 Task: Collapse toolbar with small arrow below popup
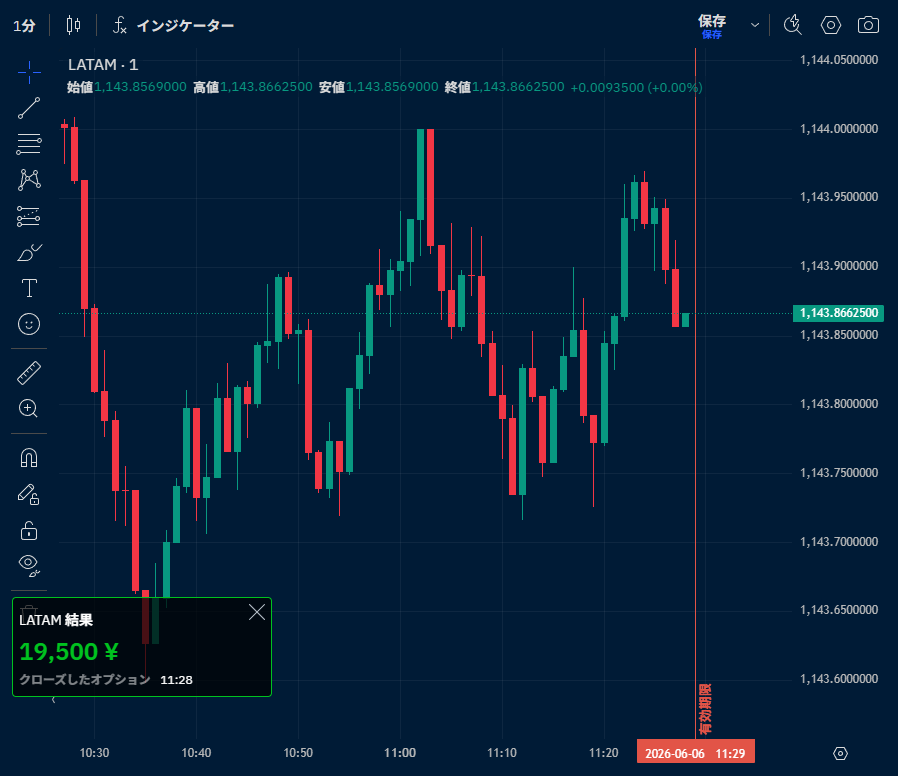click(53, 700)
